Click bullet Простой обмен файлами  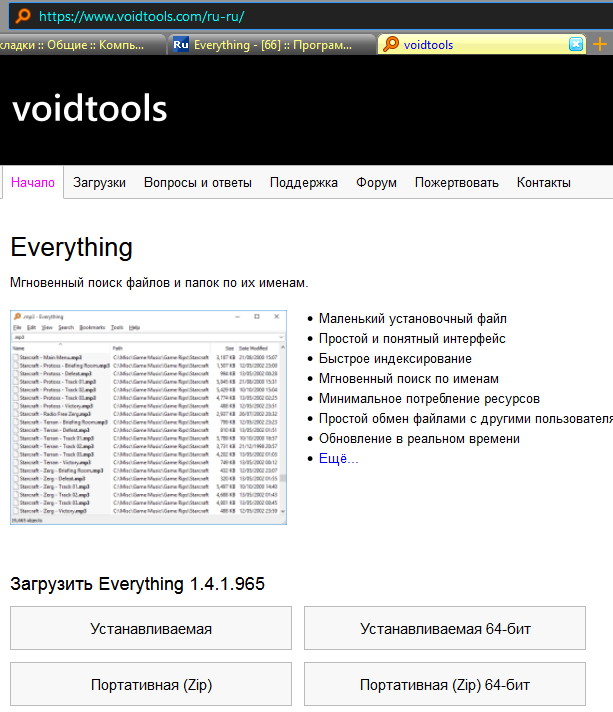[466, 418]
